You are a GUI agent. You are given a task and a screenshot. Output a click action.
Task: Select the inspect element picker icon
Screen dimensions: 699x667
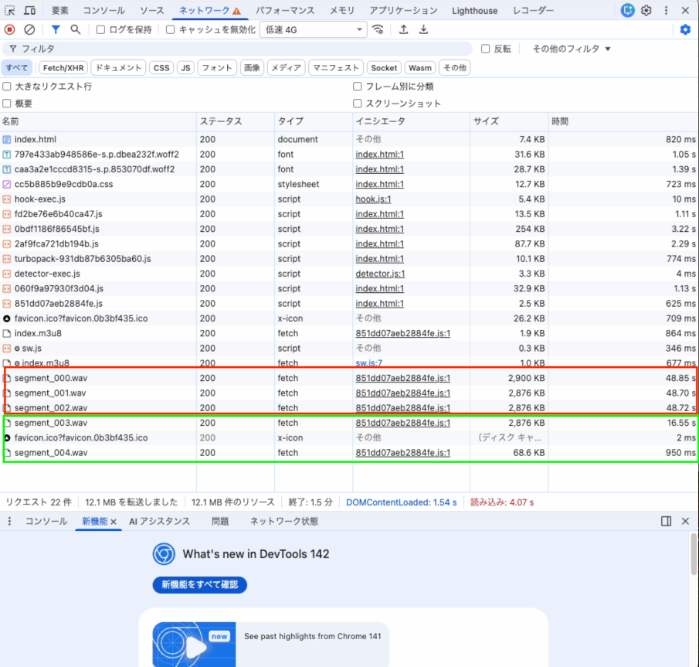[10, 10]
